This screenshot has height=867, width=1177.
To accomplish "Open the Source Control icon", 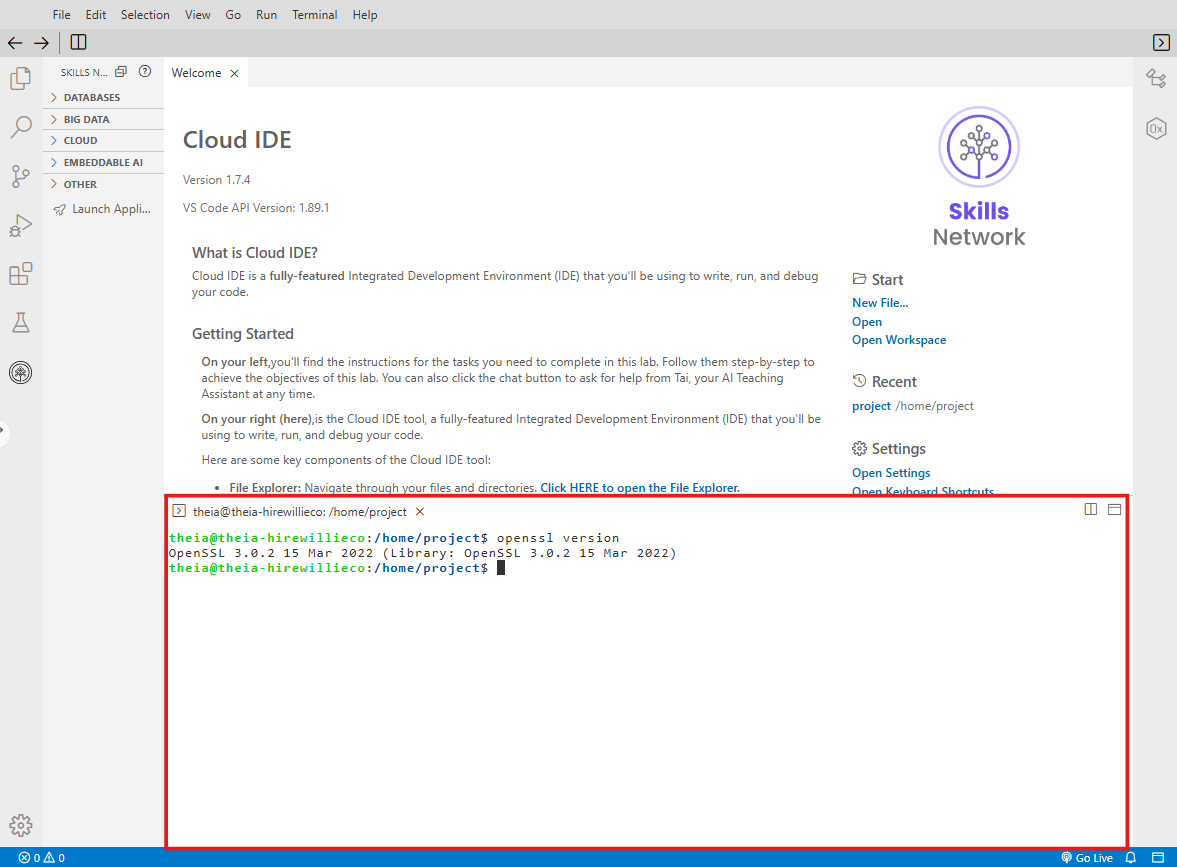I will [21, 176].
